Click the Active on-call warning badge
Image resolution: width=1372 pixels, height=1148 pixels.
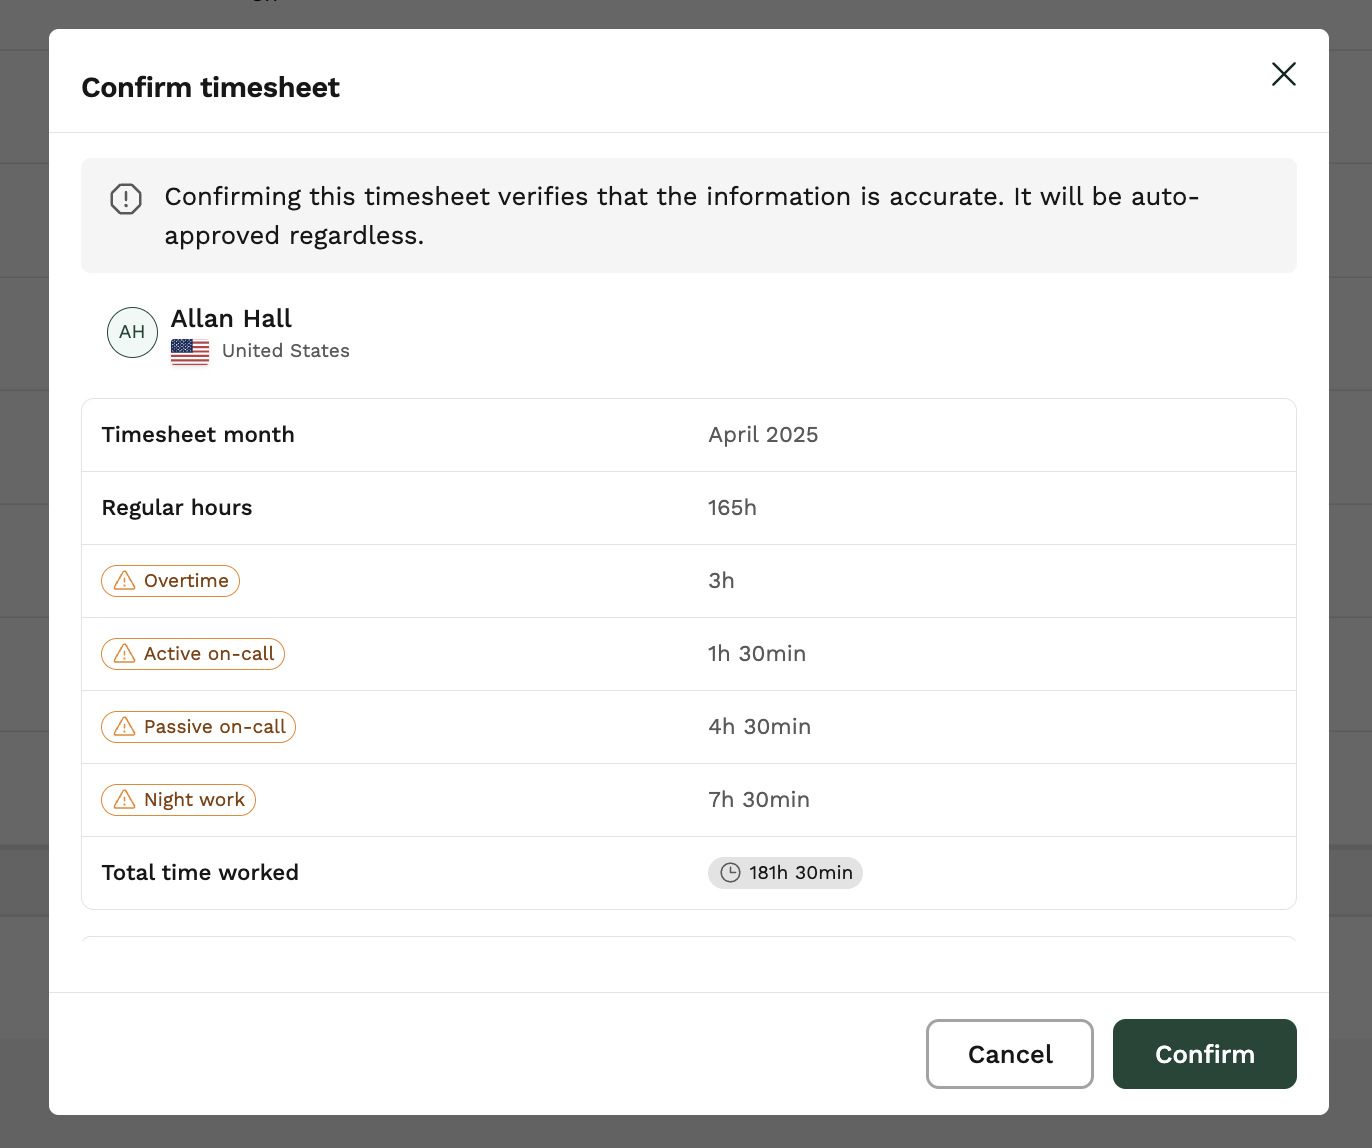coord(193,654)
